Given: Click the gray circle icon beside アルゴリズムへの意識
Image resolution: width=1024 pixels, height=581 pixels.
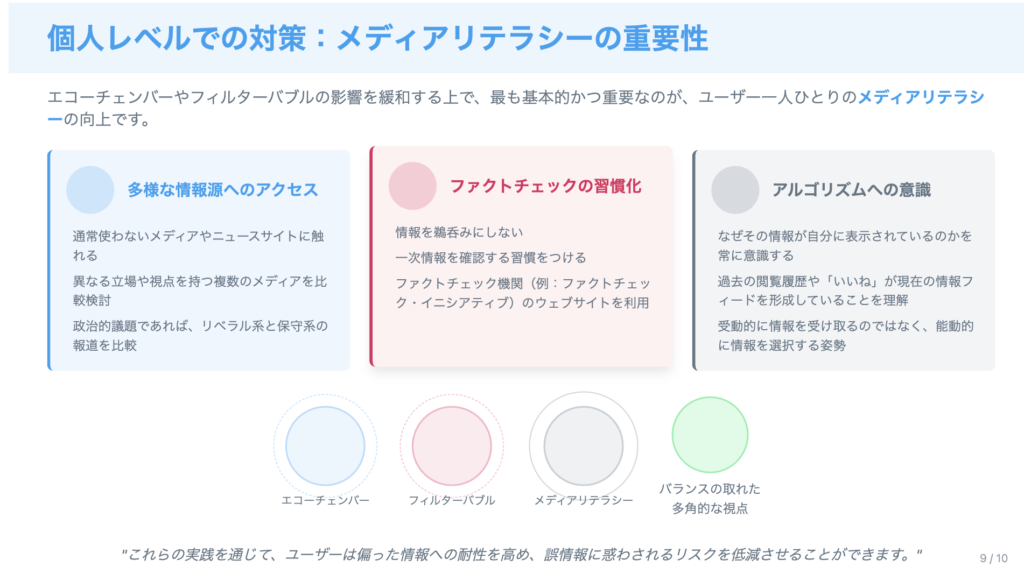Looking at the screenshot, I should pos(735,190).
